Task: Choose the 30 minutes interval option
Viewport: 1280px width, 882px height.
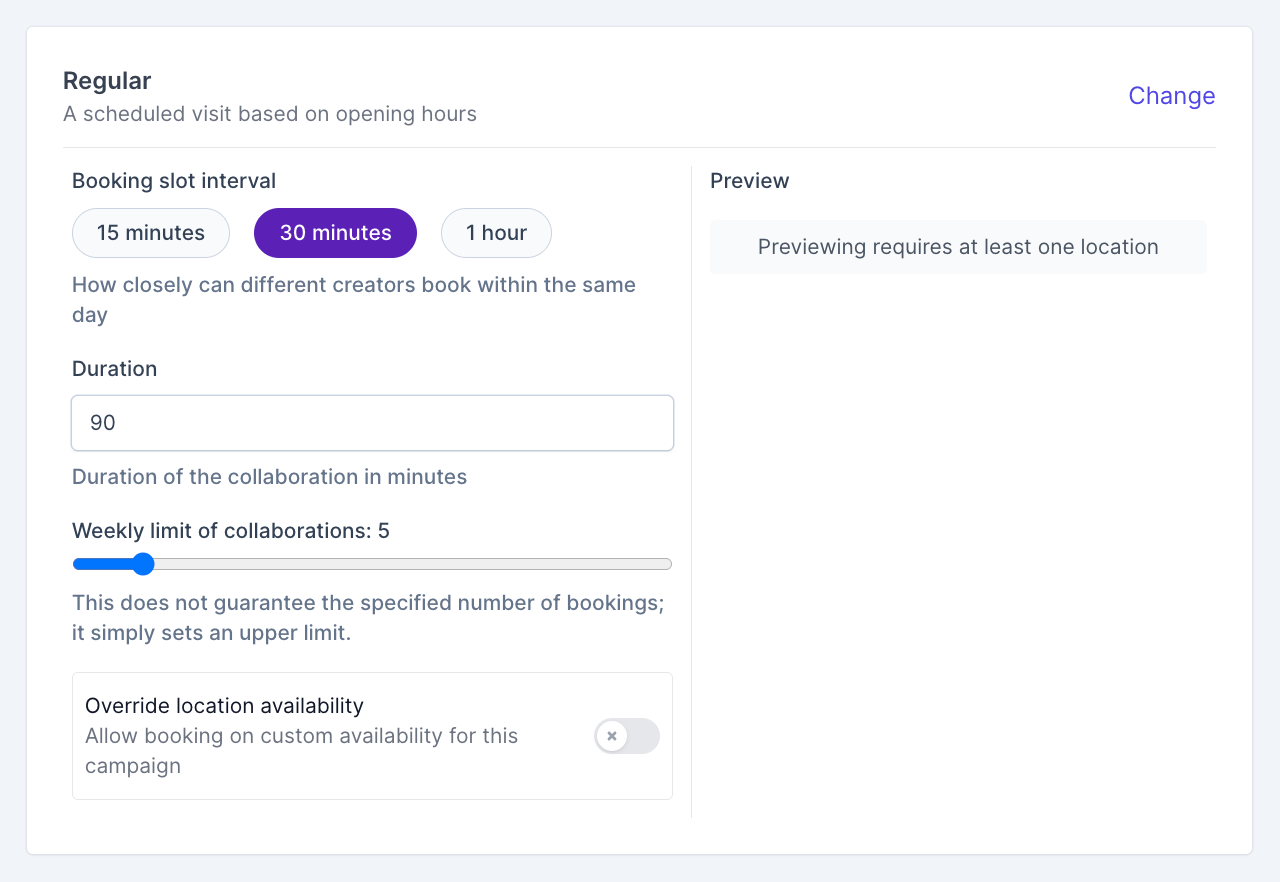Action: coord(335,233)
